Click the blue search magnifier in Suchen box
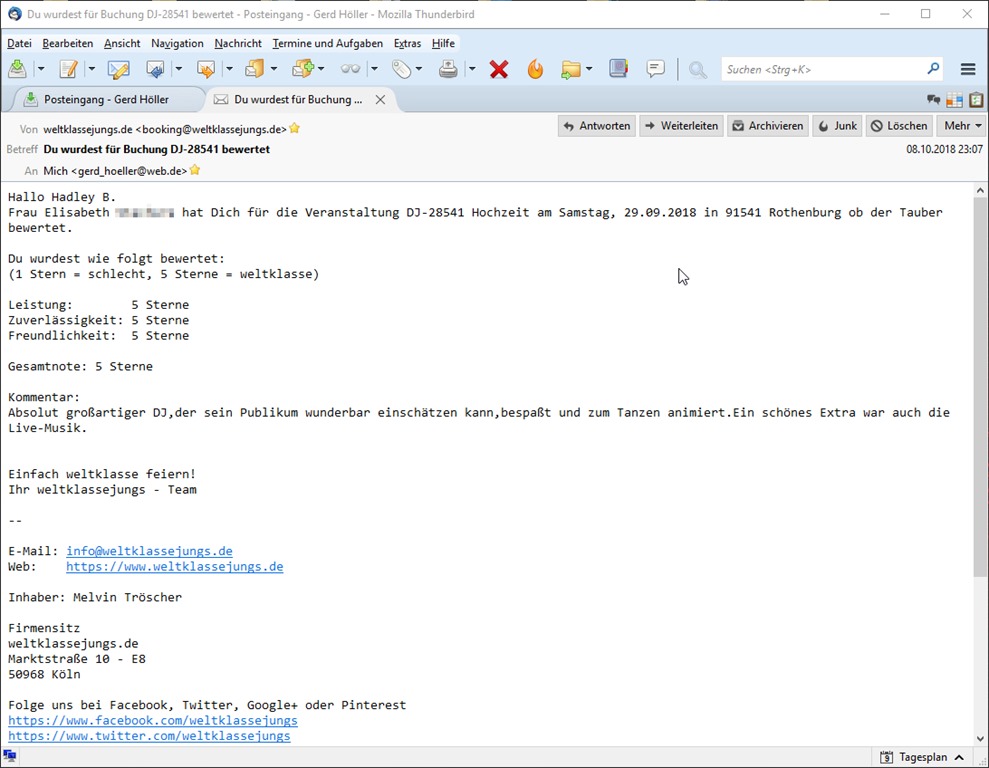Viewport: 989px width, 768px height. (933, 69)
